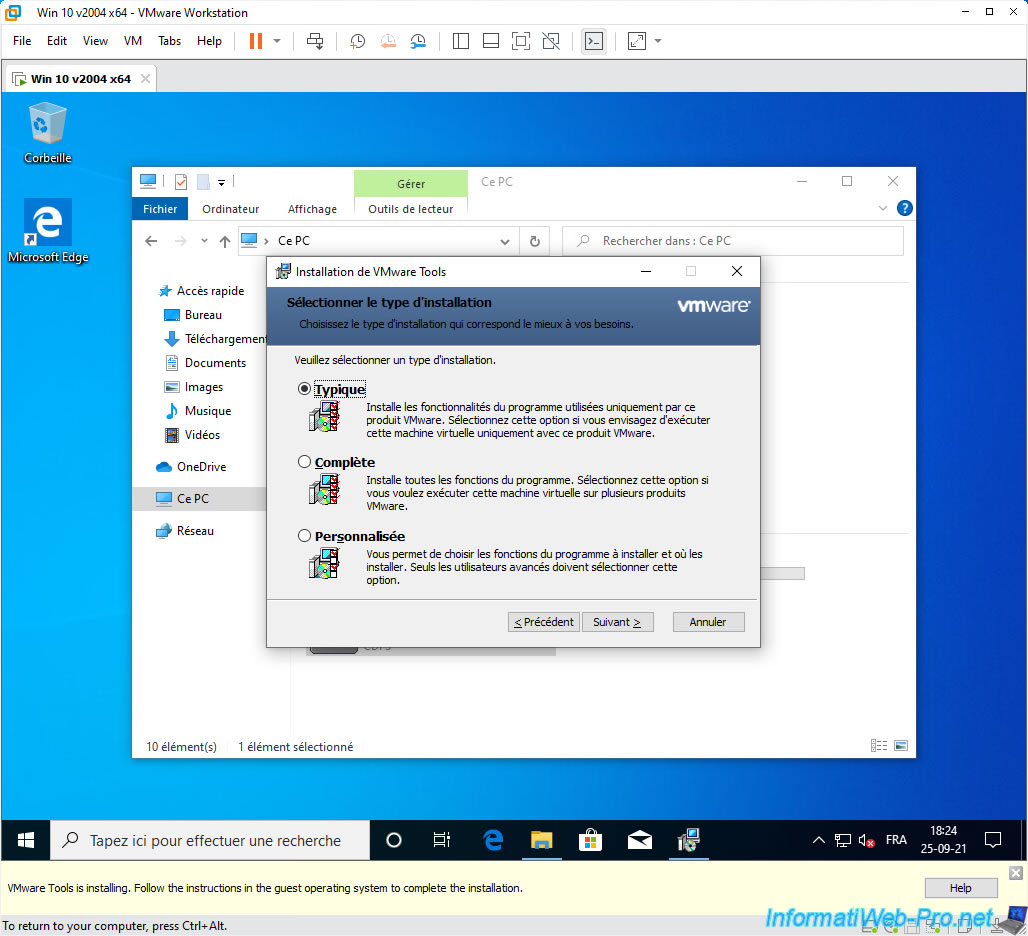Open Microsoft Store from the taskbar
1028x936 pixels.
(590, 840)
